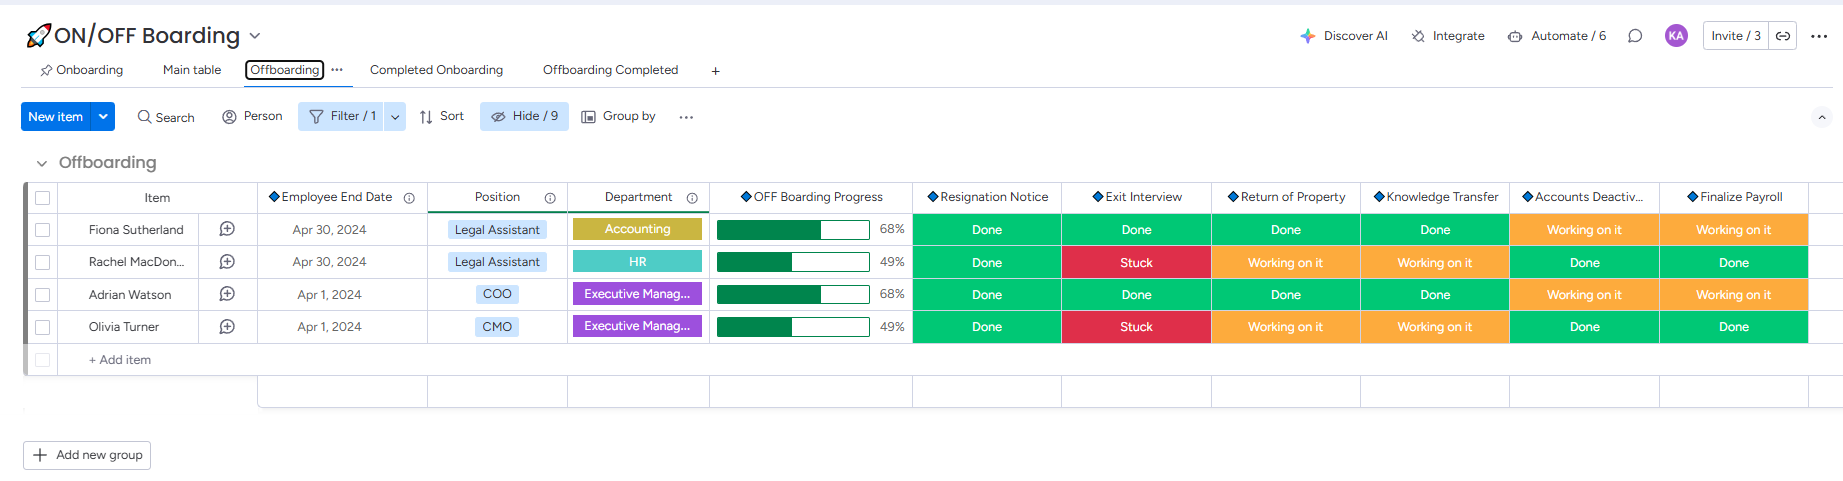Click the KA user avatar
Viewport: 1843px width, 481px height.
click(1676, 36)
